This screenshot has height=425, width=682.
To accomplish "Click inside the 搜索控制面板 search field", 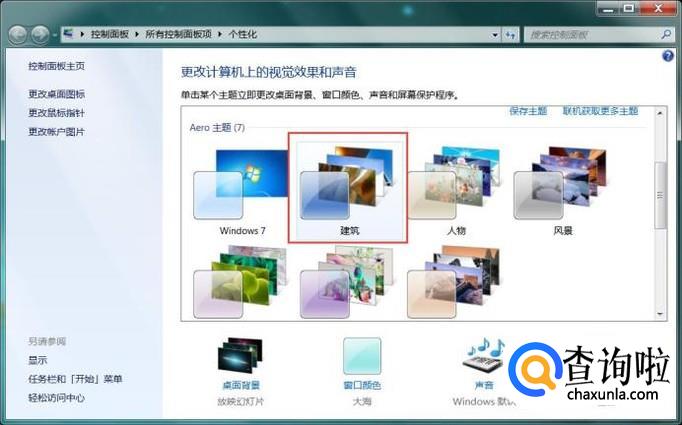I will (x=590, y=34).
